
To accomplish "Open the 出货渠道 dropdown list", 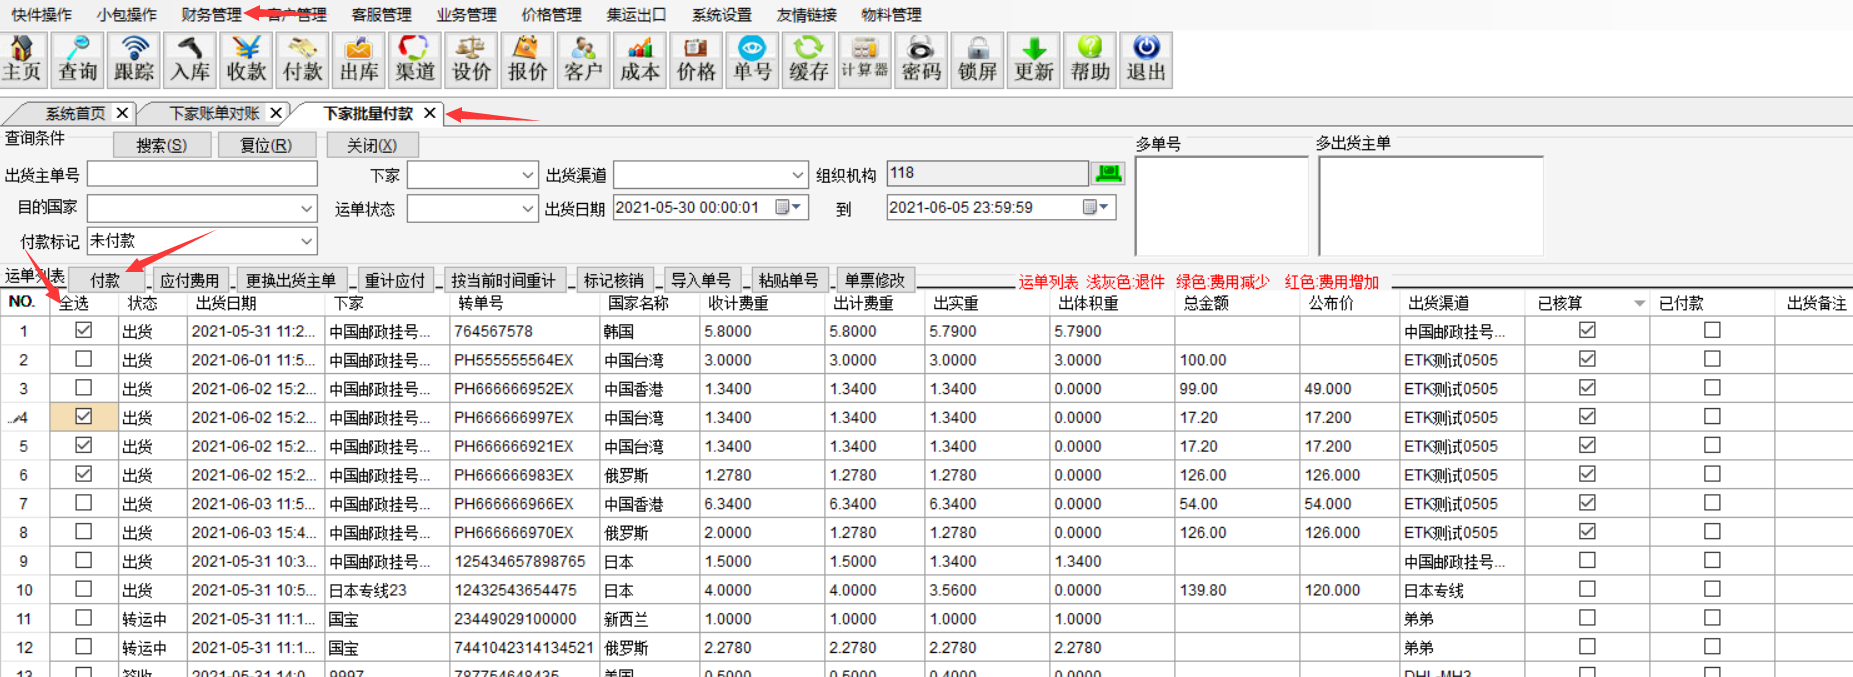I will tap(797, 175).
